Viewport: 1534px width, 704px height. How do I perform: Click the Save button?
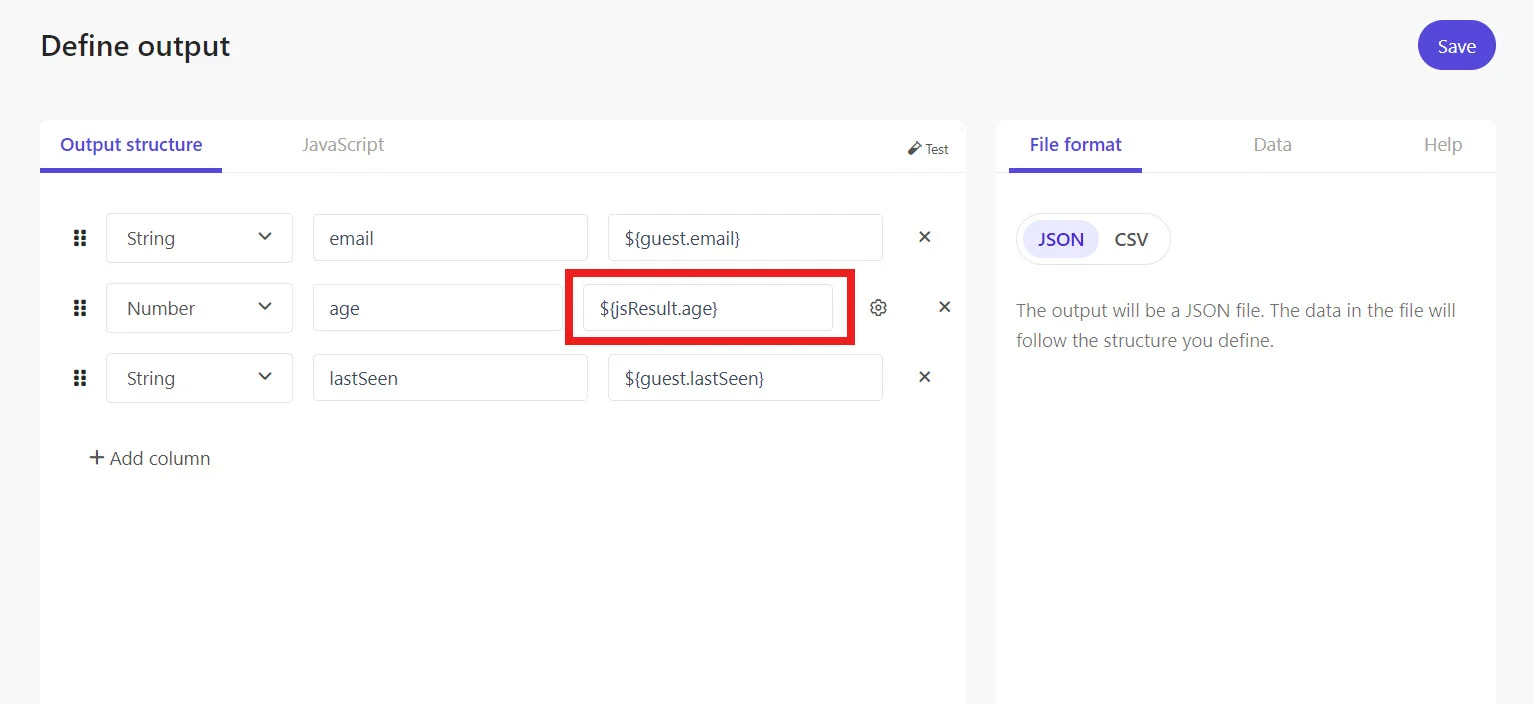(x=1456, y=46)
